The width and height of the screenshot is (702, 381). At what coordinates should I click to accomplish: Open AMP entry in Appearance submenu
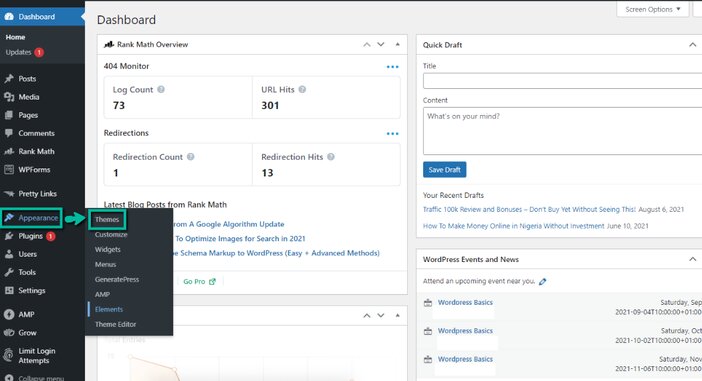[x=102, y=295]
